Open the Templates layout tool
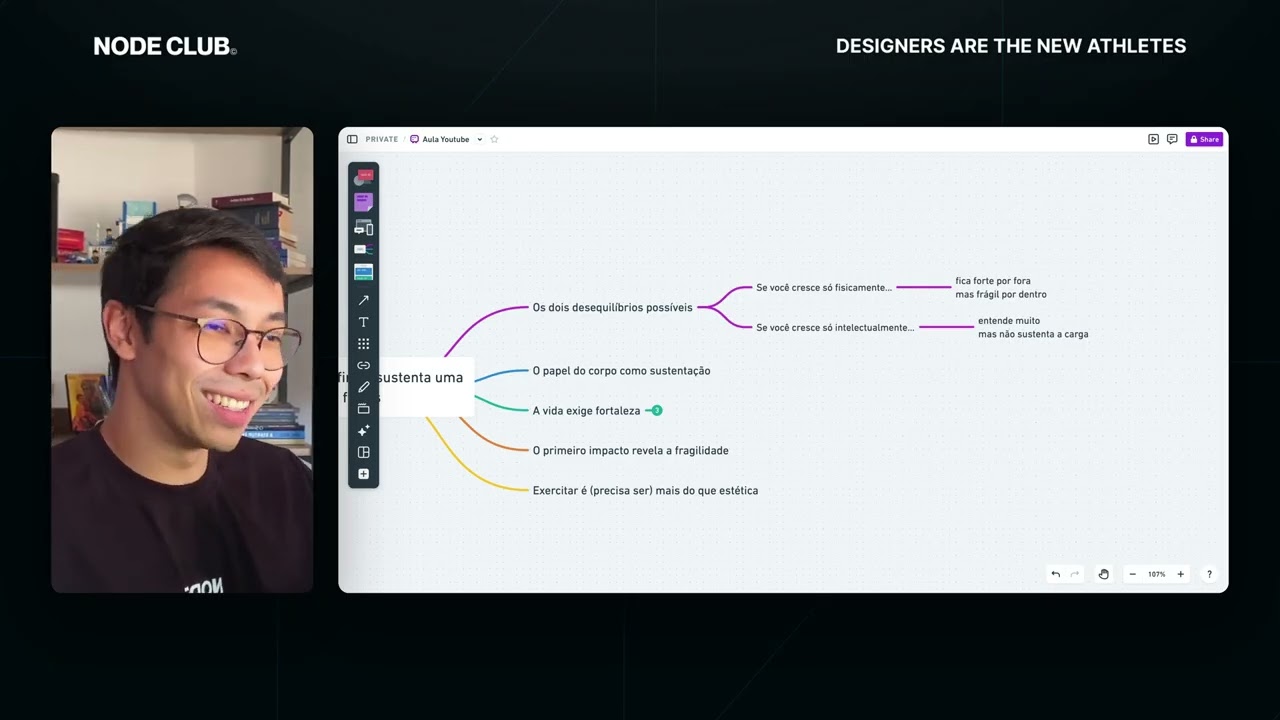Viewport: 1280px width, 720px height. pyautogui.click(x=363, y=452)
